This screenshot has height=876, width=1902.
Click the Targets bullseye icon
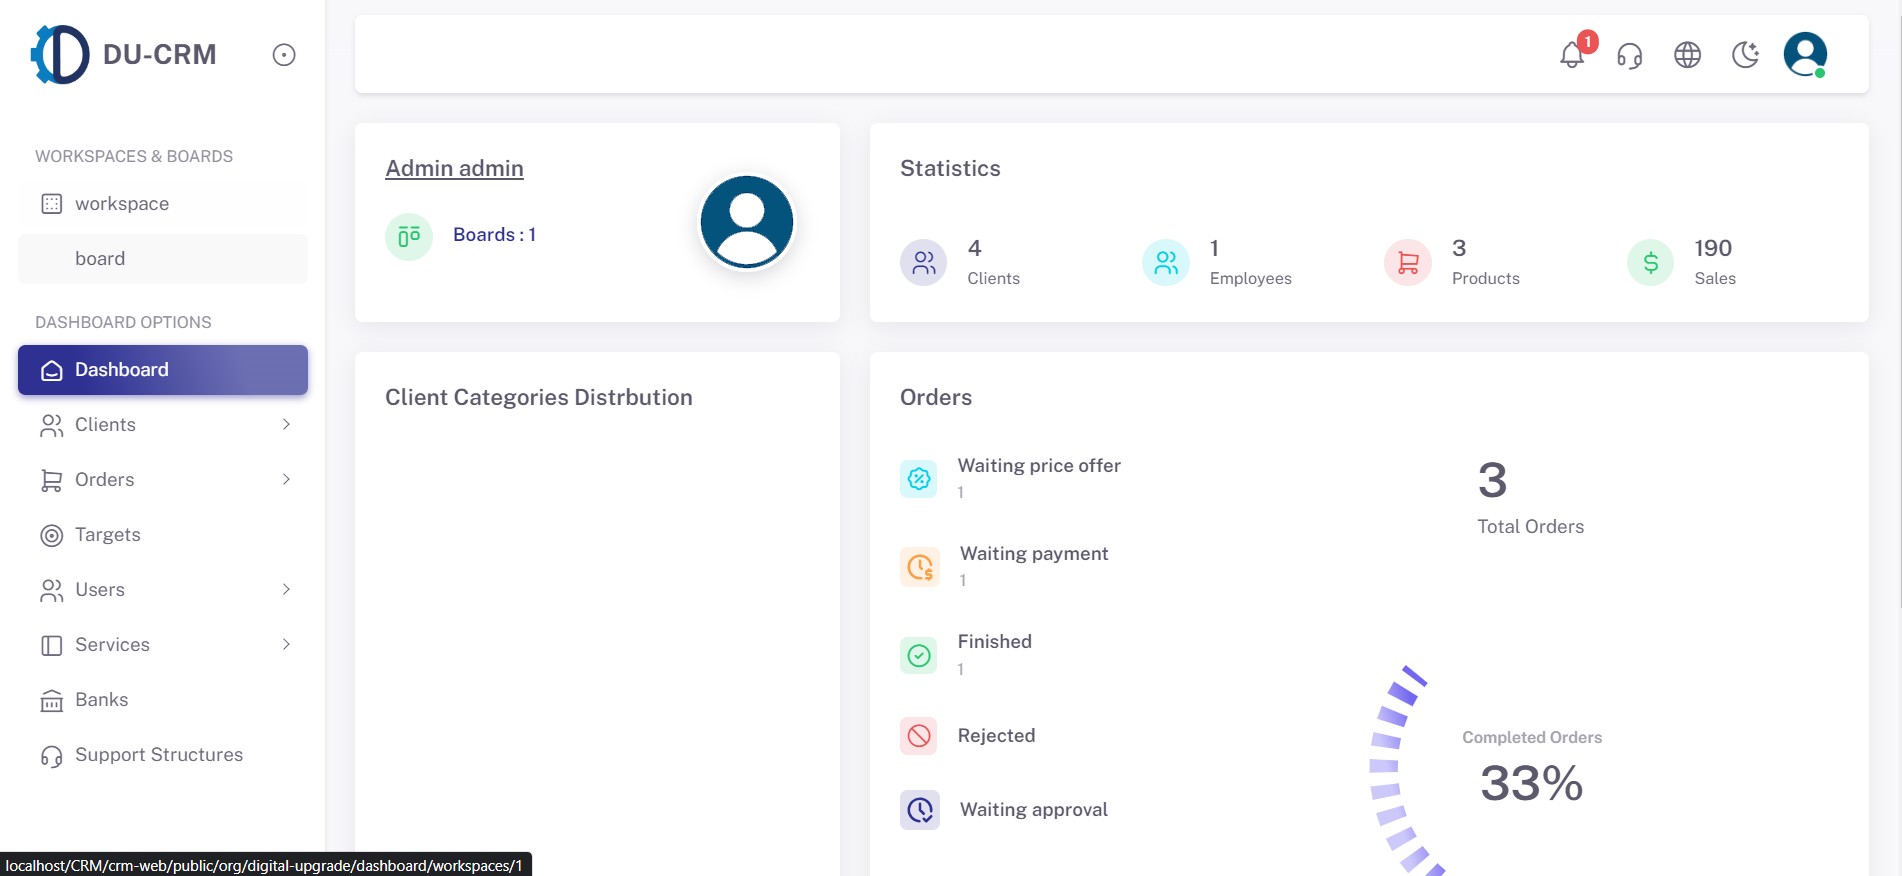[x=51, y=536]
